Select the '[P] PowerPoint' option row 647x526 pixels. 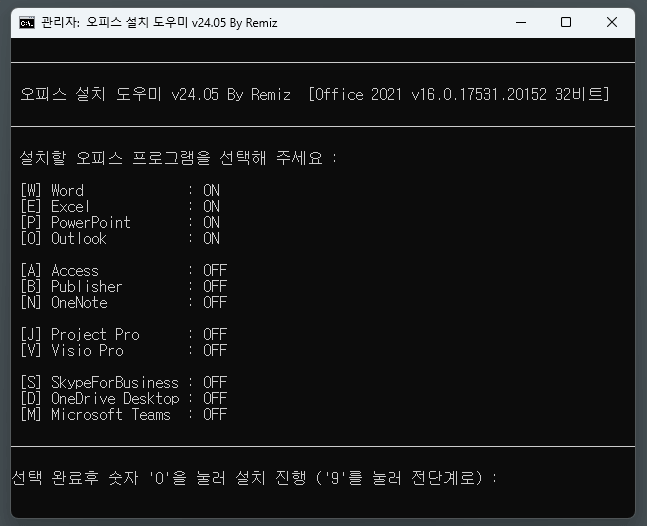tap(120, 222)
